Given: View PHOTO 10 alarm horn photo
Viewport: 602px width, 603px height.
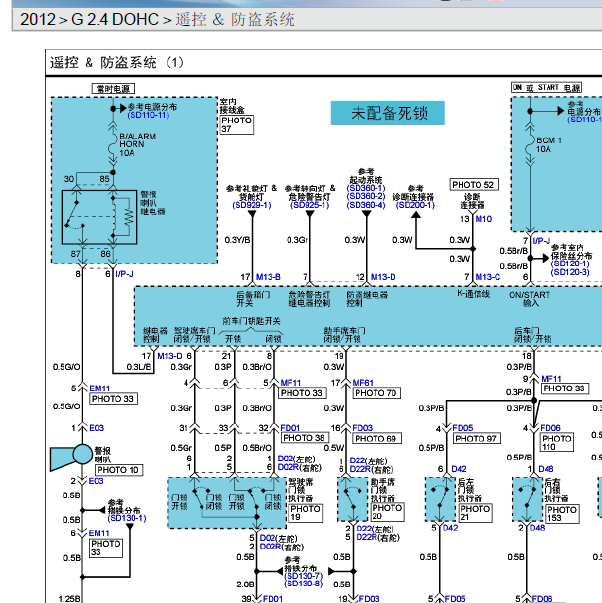Looking at the screenshot, I should coord(119,470).
